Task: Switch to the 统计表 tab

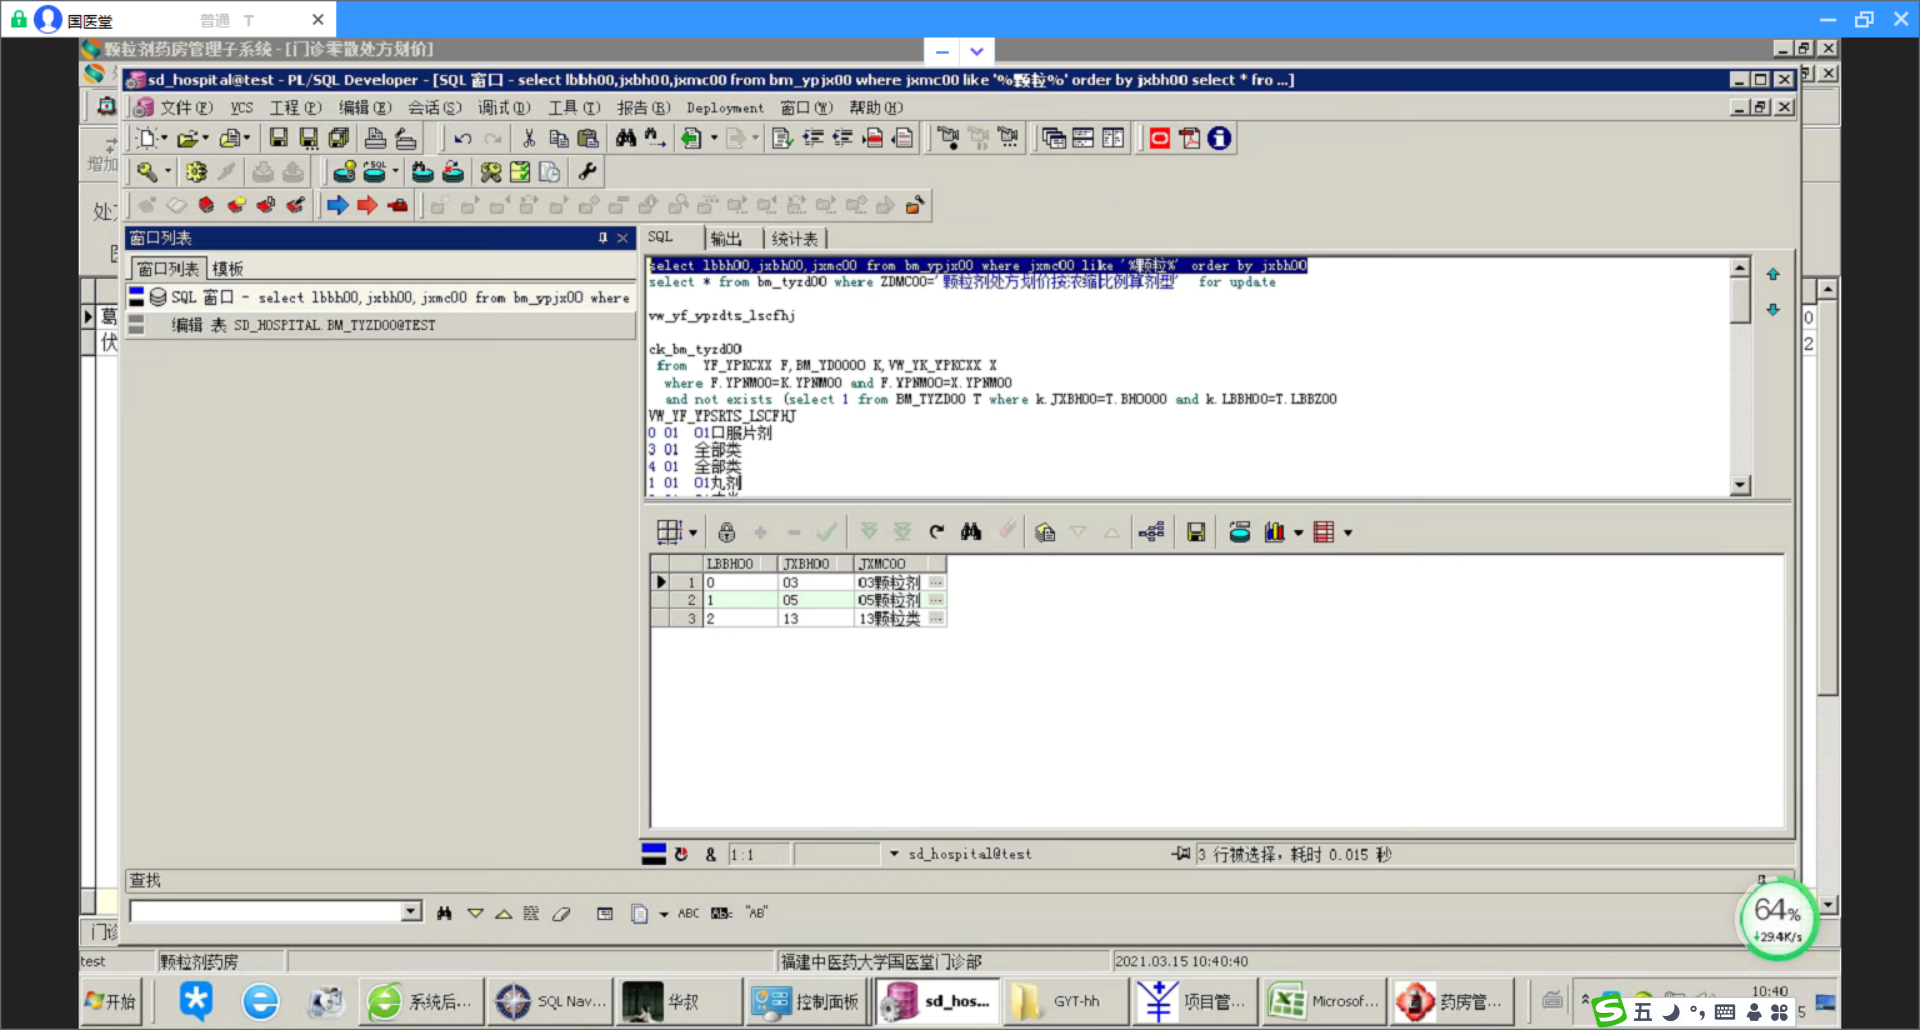Action: [x=794, y=239]
